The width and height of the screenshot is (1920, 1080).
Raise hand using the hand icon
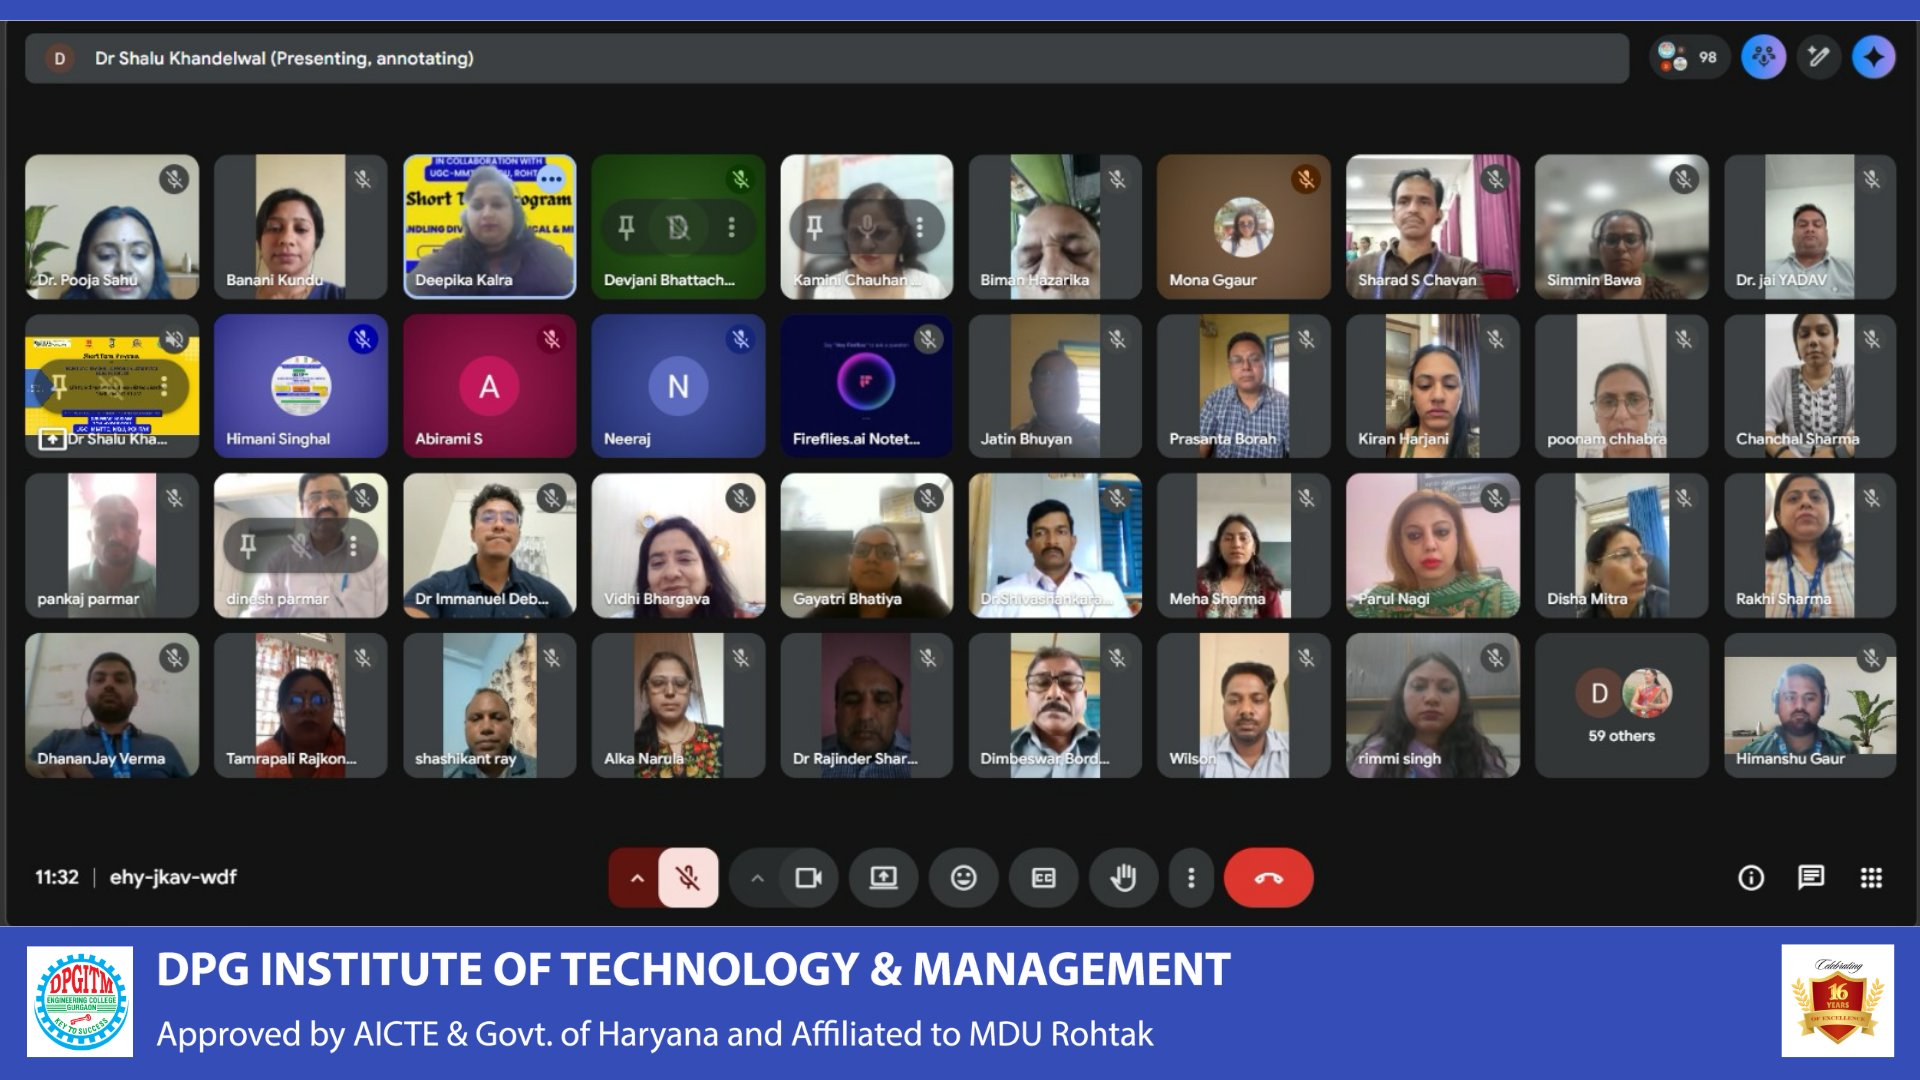(1123, 878)
